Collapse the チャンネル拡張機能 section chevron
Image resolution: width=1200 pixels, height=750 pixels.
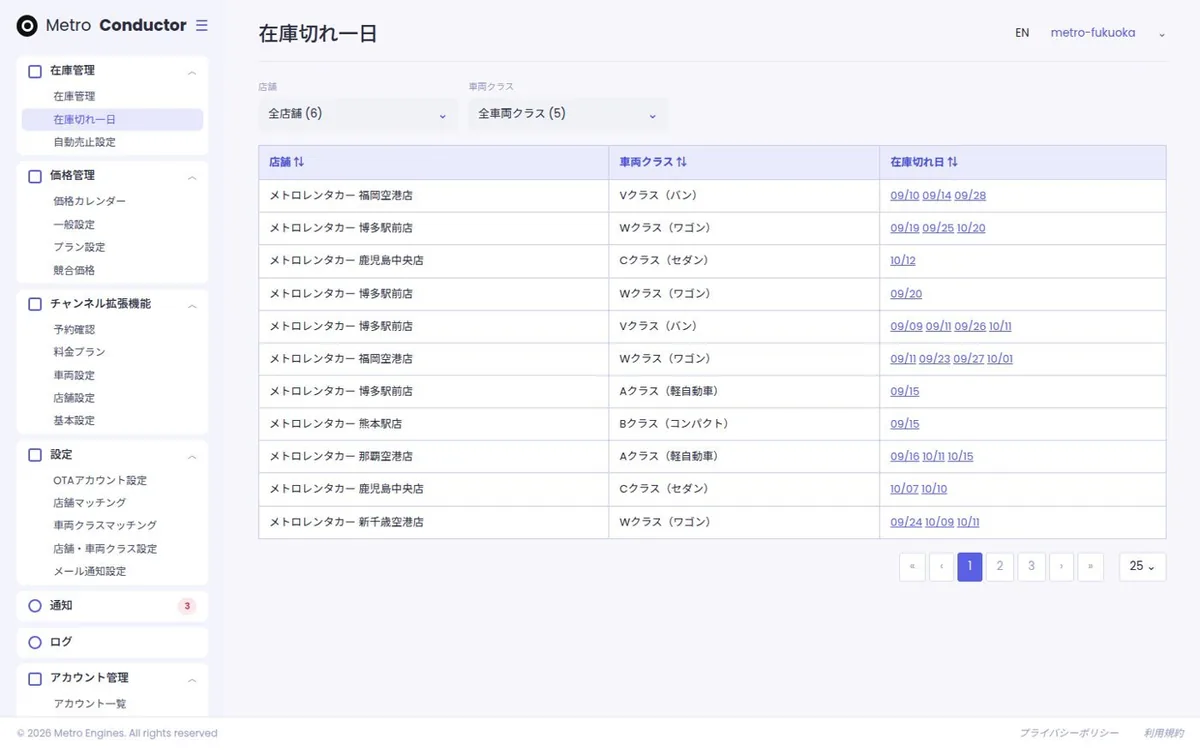coord(192,305)
